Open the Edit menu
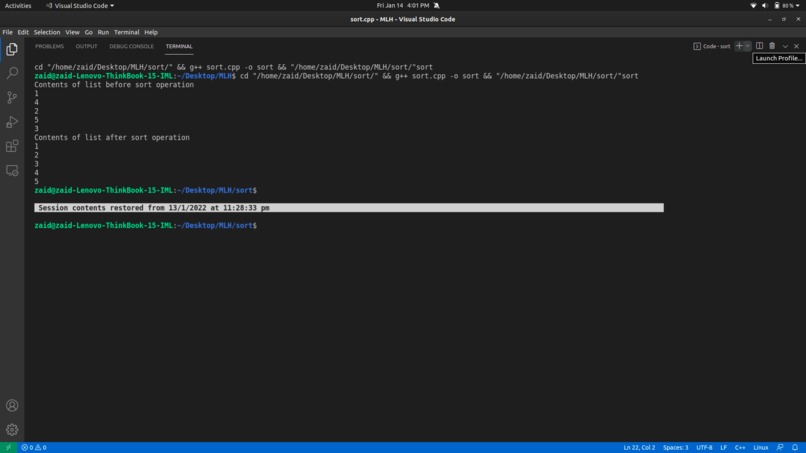Viewport: 806px width, 453px height. pos(23,32)
